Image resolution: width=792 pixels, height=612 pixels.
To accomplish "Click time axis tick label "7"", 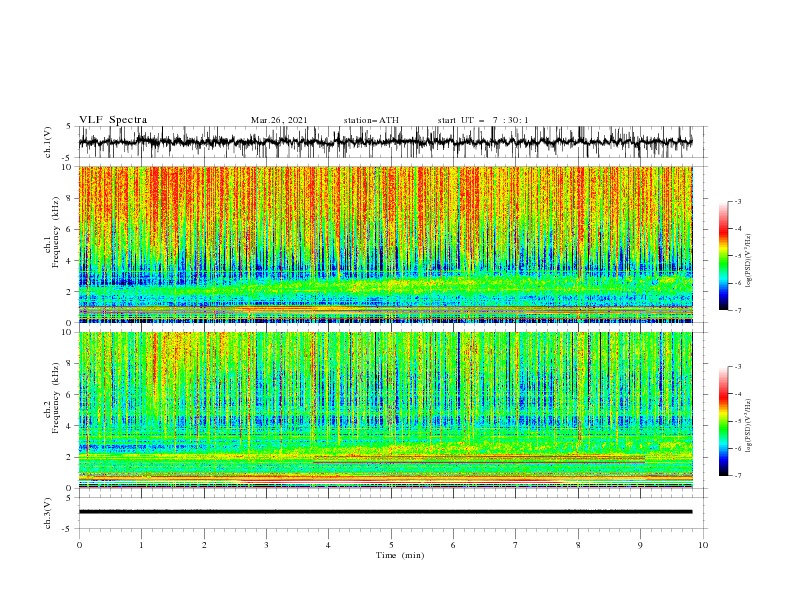I will point(516,545).
